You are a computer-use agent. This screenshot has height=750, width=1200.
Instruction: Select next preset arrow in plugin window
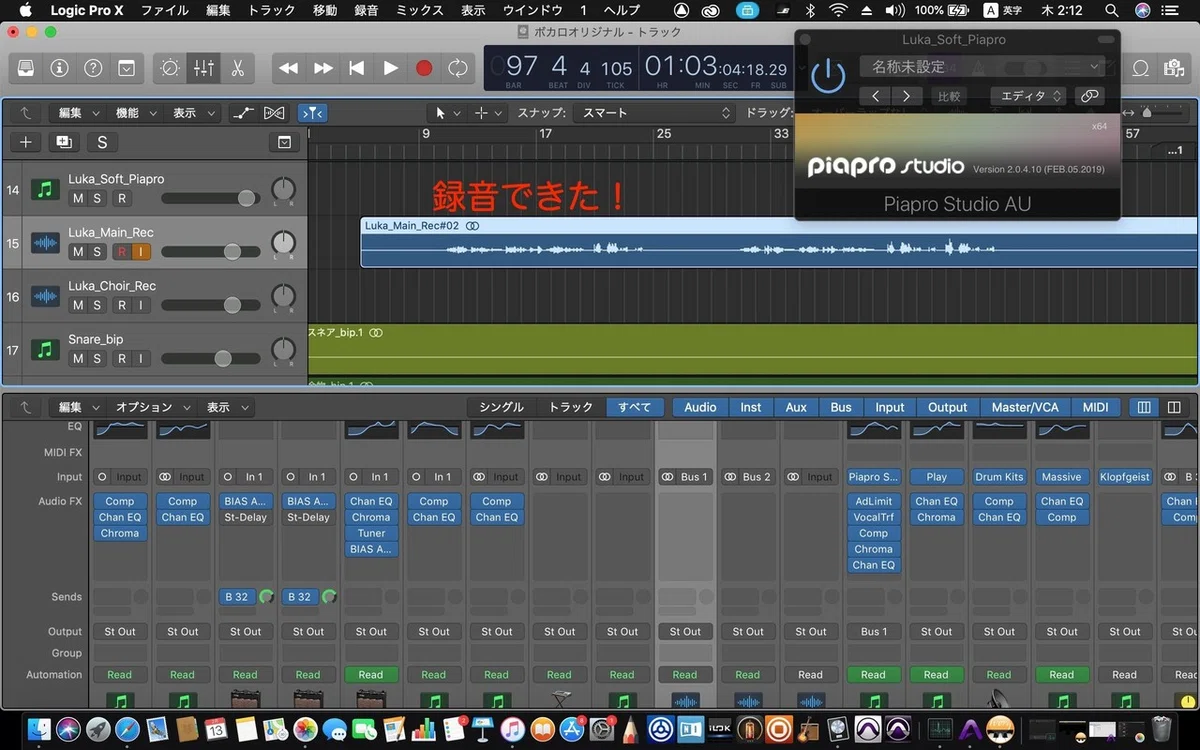[906, 96]
